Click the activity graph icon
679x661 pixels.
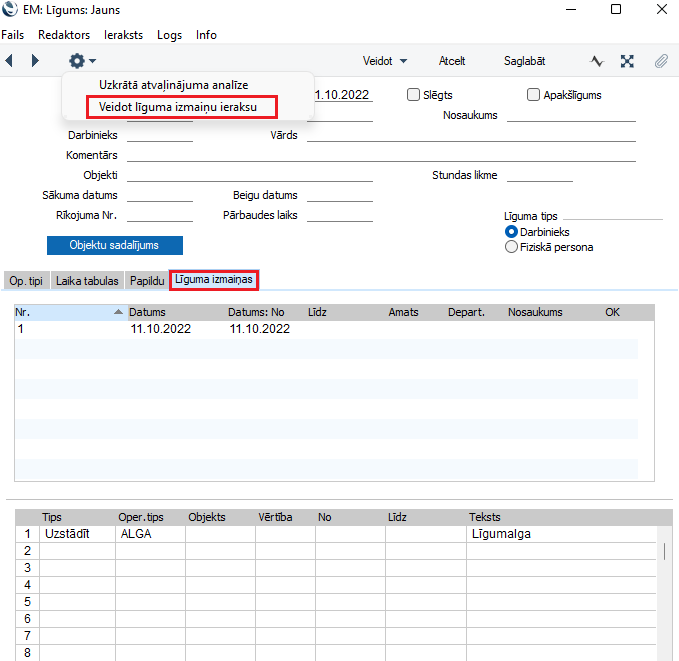pyautogui.click(x=597, y=61)
